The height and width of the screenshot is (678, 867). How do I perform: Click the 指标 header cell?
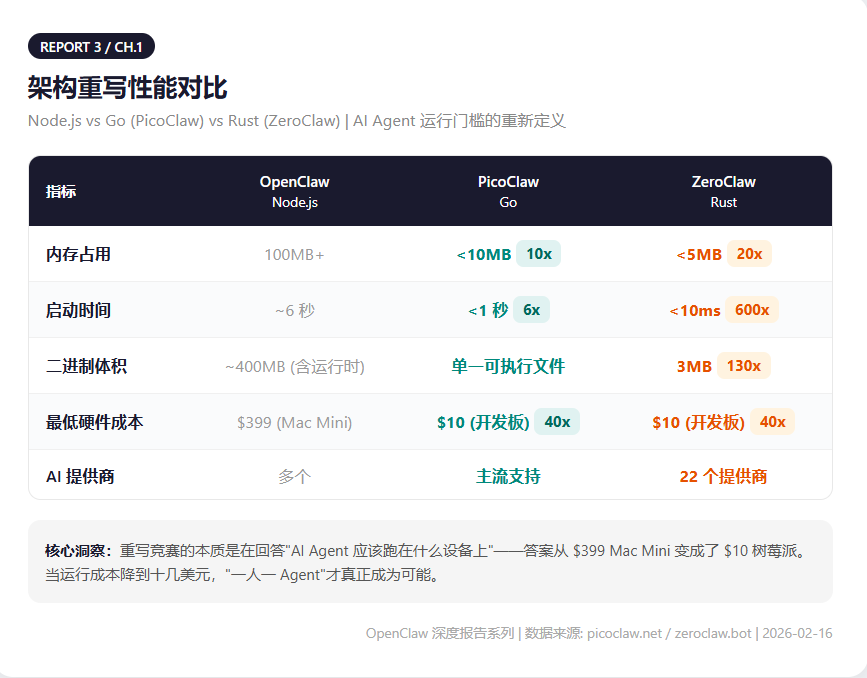[61, 192]
